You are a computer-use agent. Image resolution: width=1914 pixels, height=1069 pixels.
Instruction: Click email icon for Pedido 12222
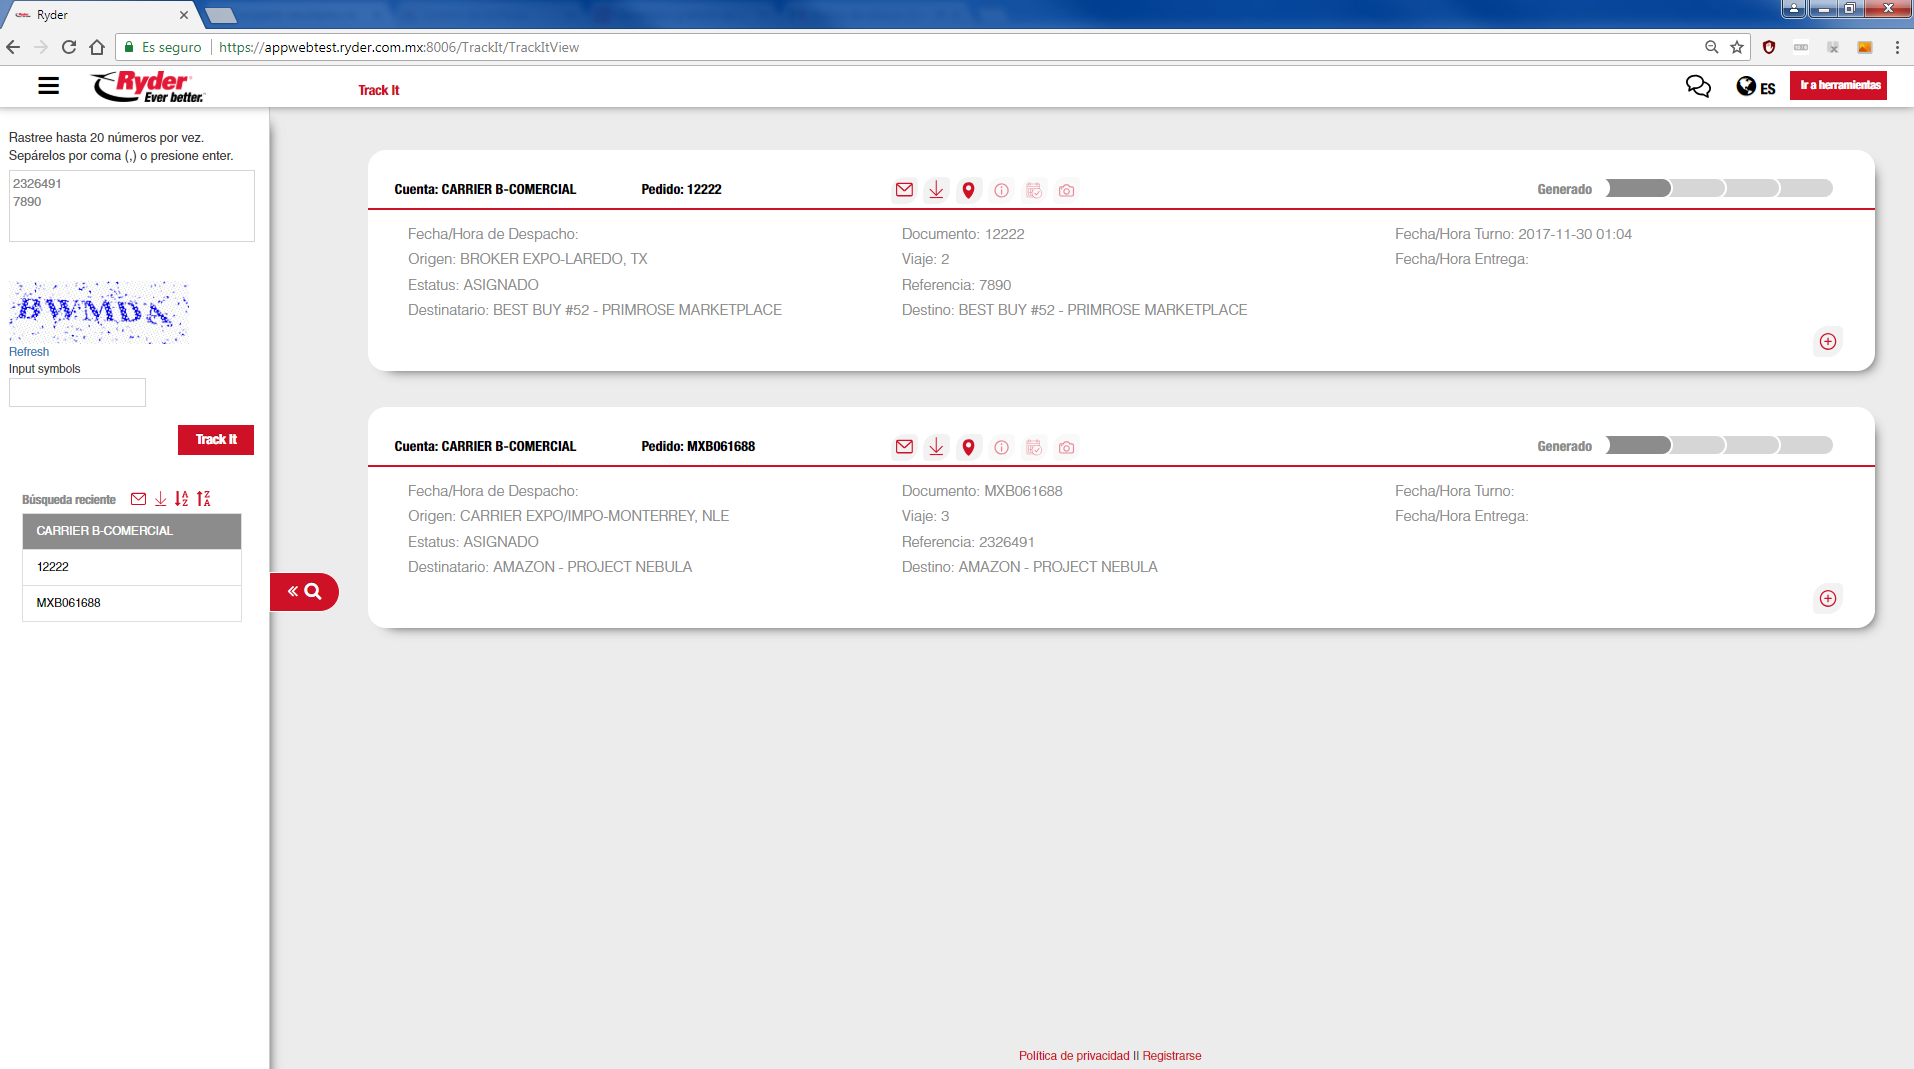pos(904,190)
